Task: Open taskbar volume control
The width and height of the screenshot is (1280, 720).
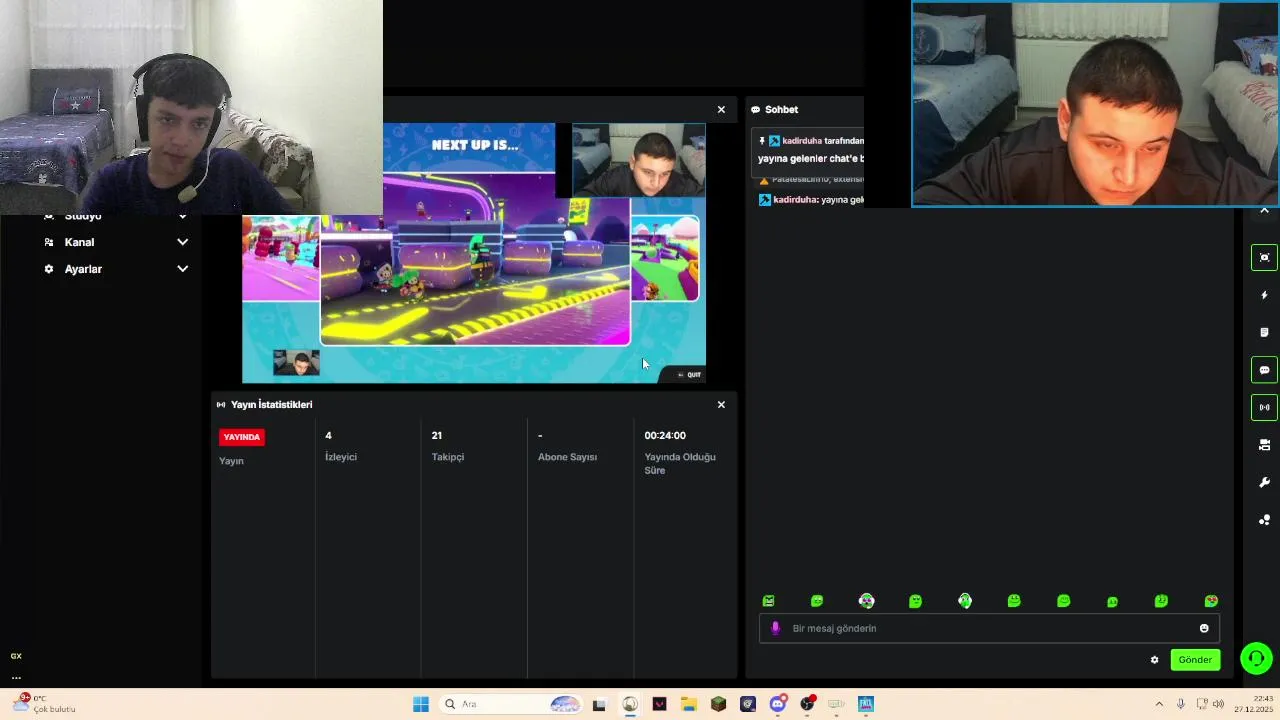Action: click(1218, 704)
